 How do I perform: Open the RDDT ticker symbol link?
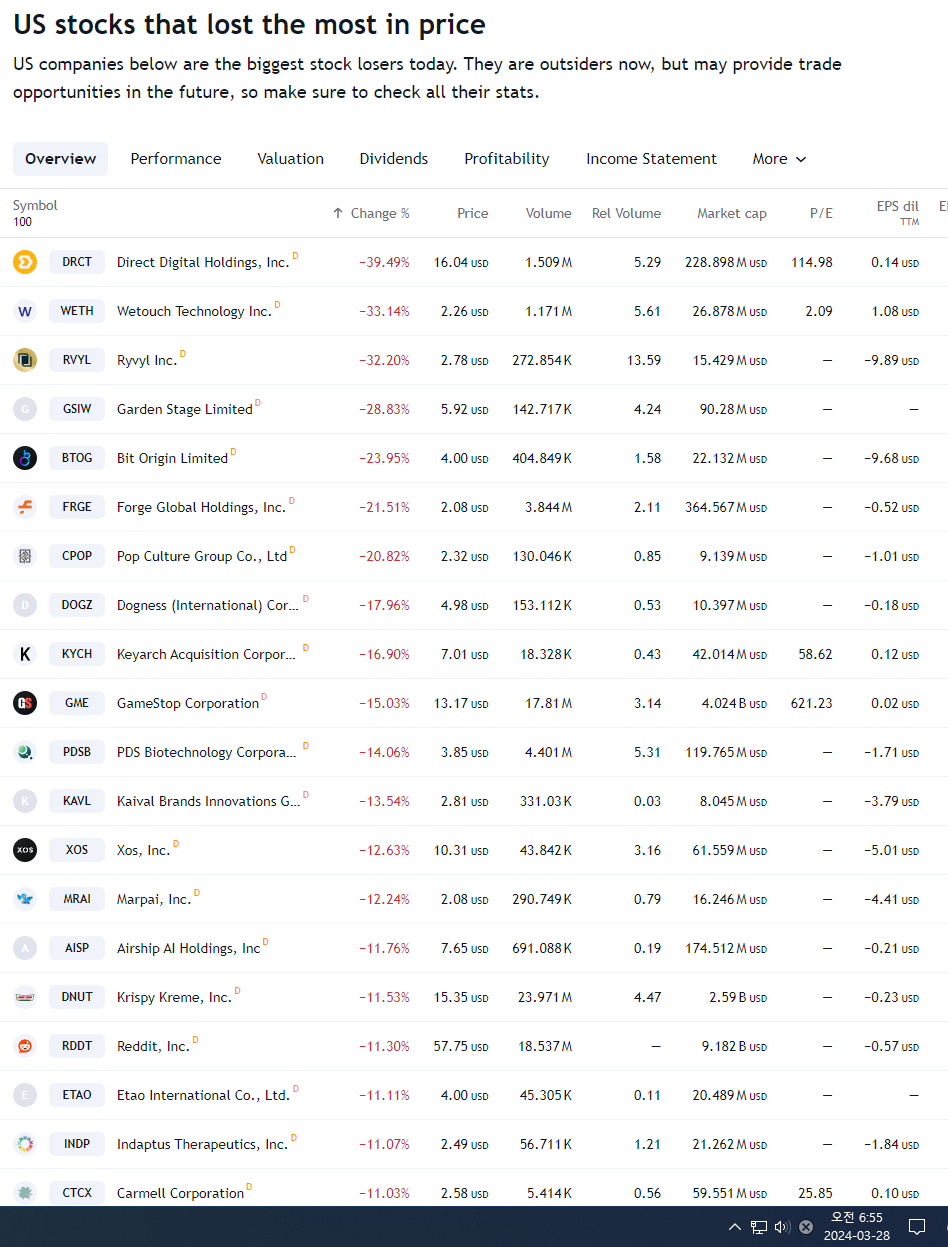(77, 1046)
